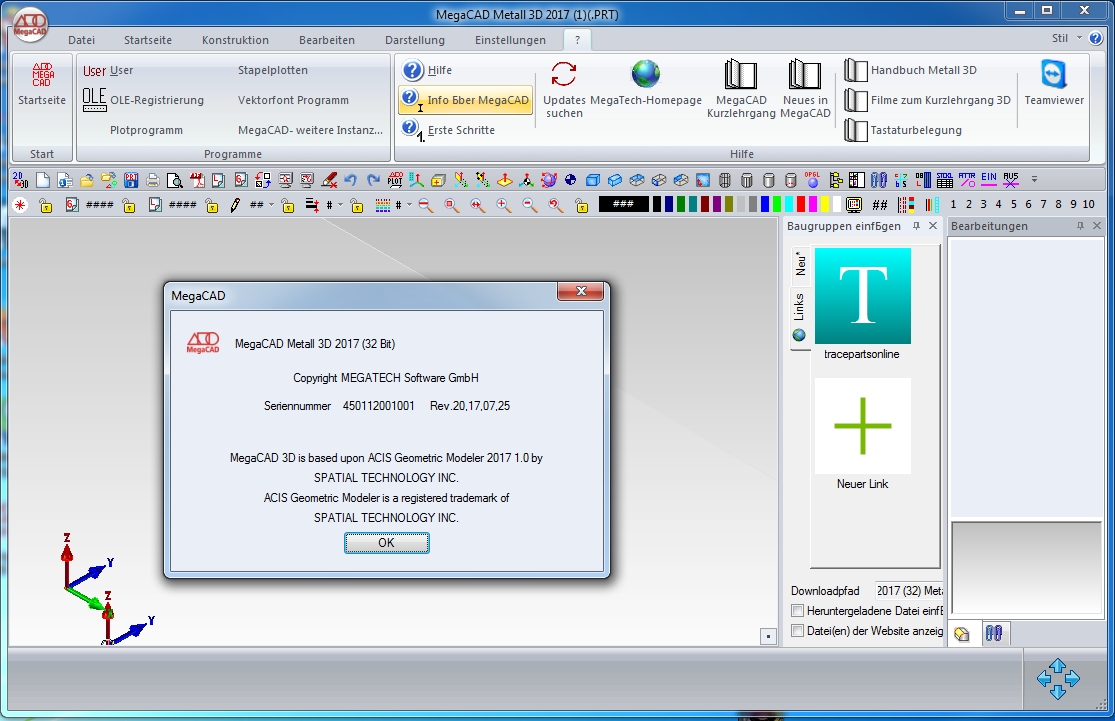Screen dimensions: 1115x721
Task: Open the STKL parts list icon
Action: [x=944, y=180]
